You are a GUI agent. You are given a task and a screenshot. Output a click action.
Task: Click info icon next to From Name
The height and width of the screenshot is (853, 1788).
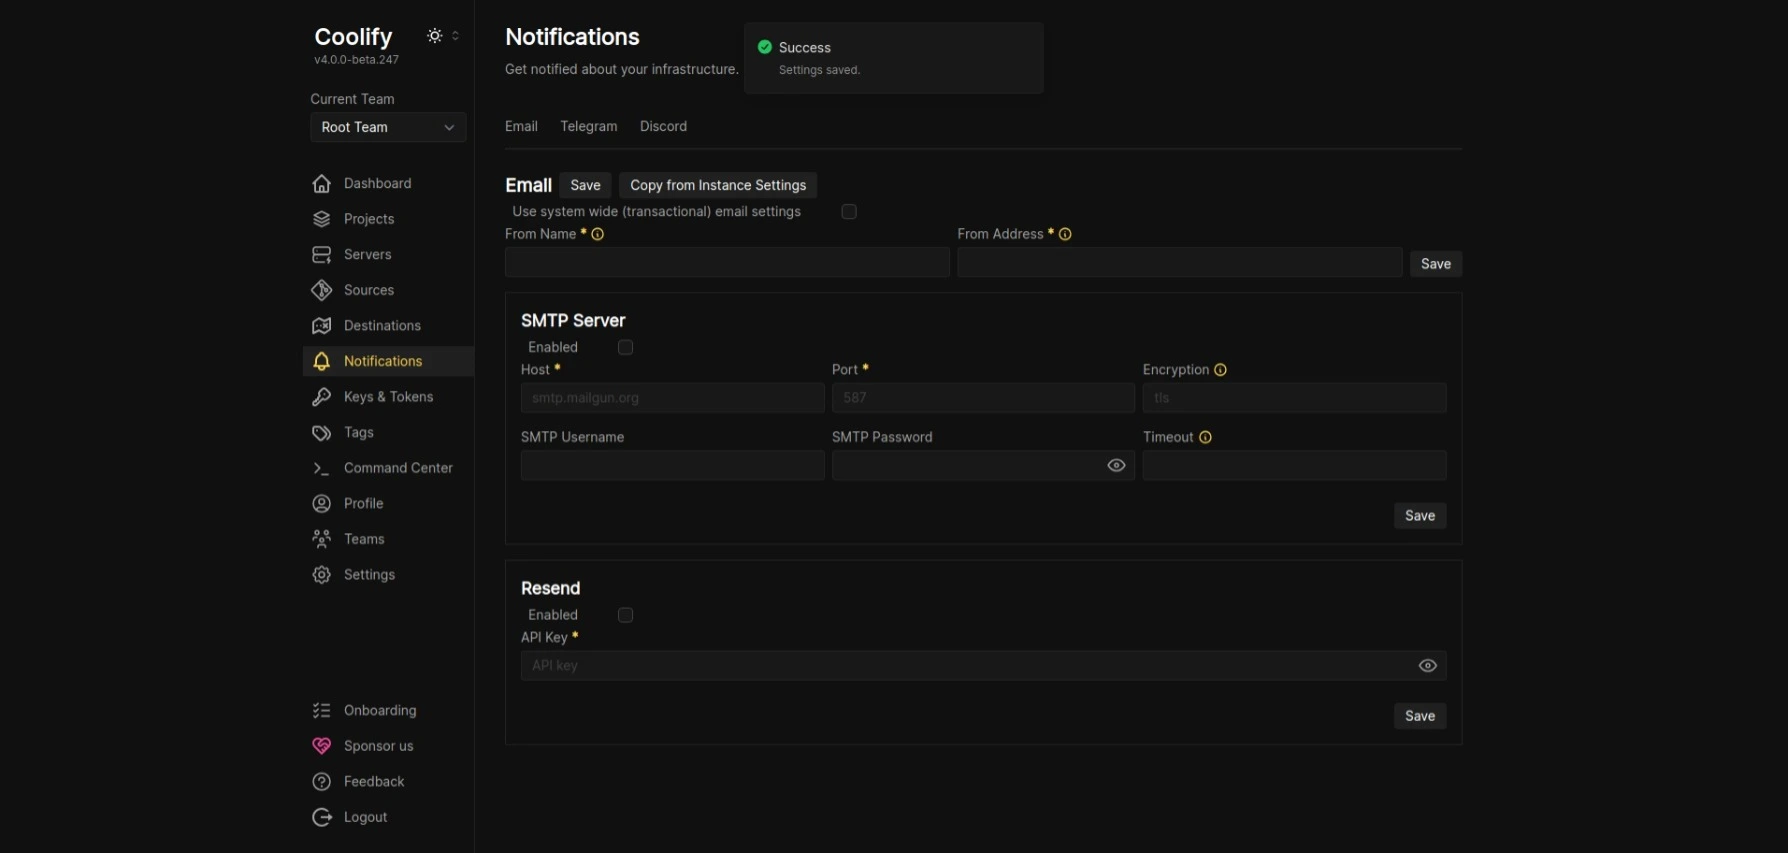[597, 234]
